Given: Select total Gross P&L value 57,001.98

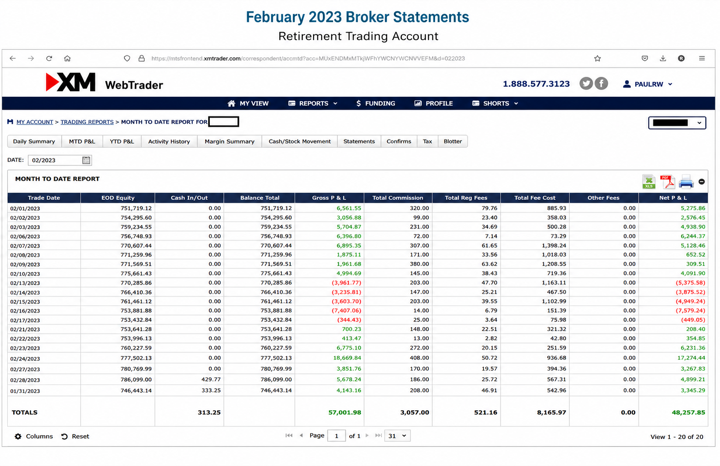Looking at the screenshot, I should pyautogui.click(x=345, y=412).
